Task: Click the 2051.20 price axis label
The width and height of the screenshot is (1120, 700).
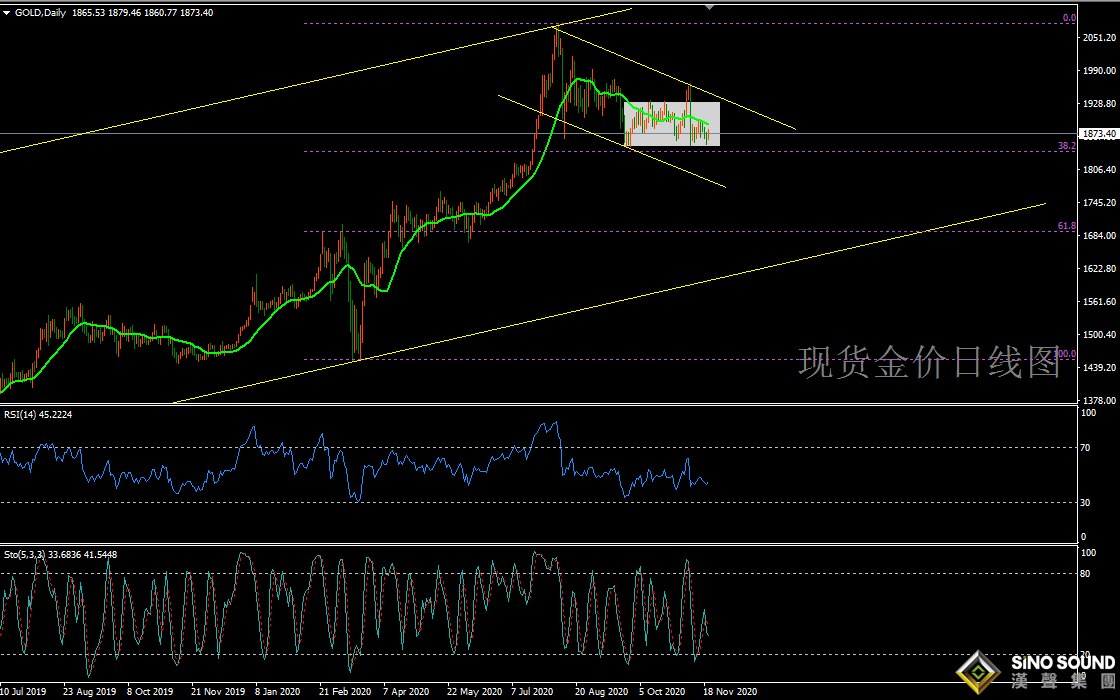Action: click(x=1099, y=38)
